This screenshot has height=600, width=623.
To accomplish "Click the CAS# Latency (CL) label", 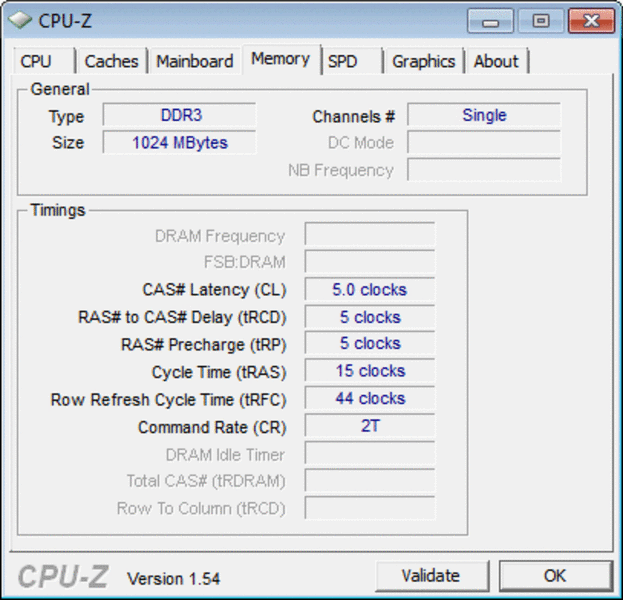I will tap(215, 290).
